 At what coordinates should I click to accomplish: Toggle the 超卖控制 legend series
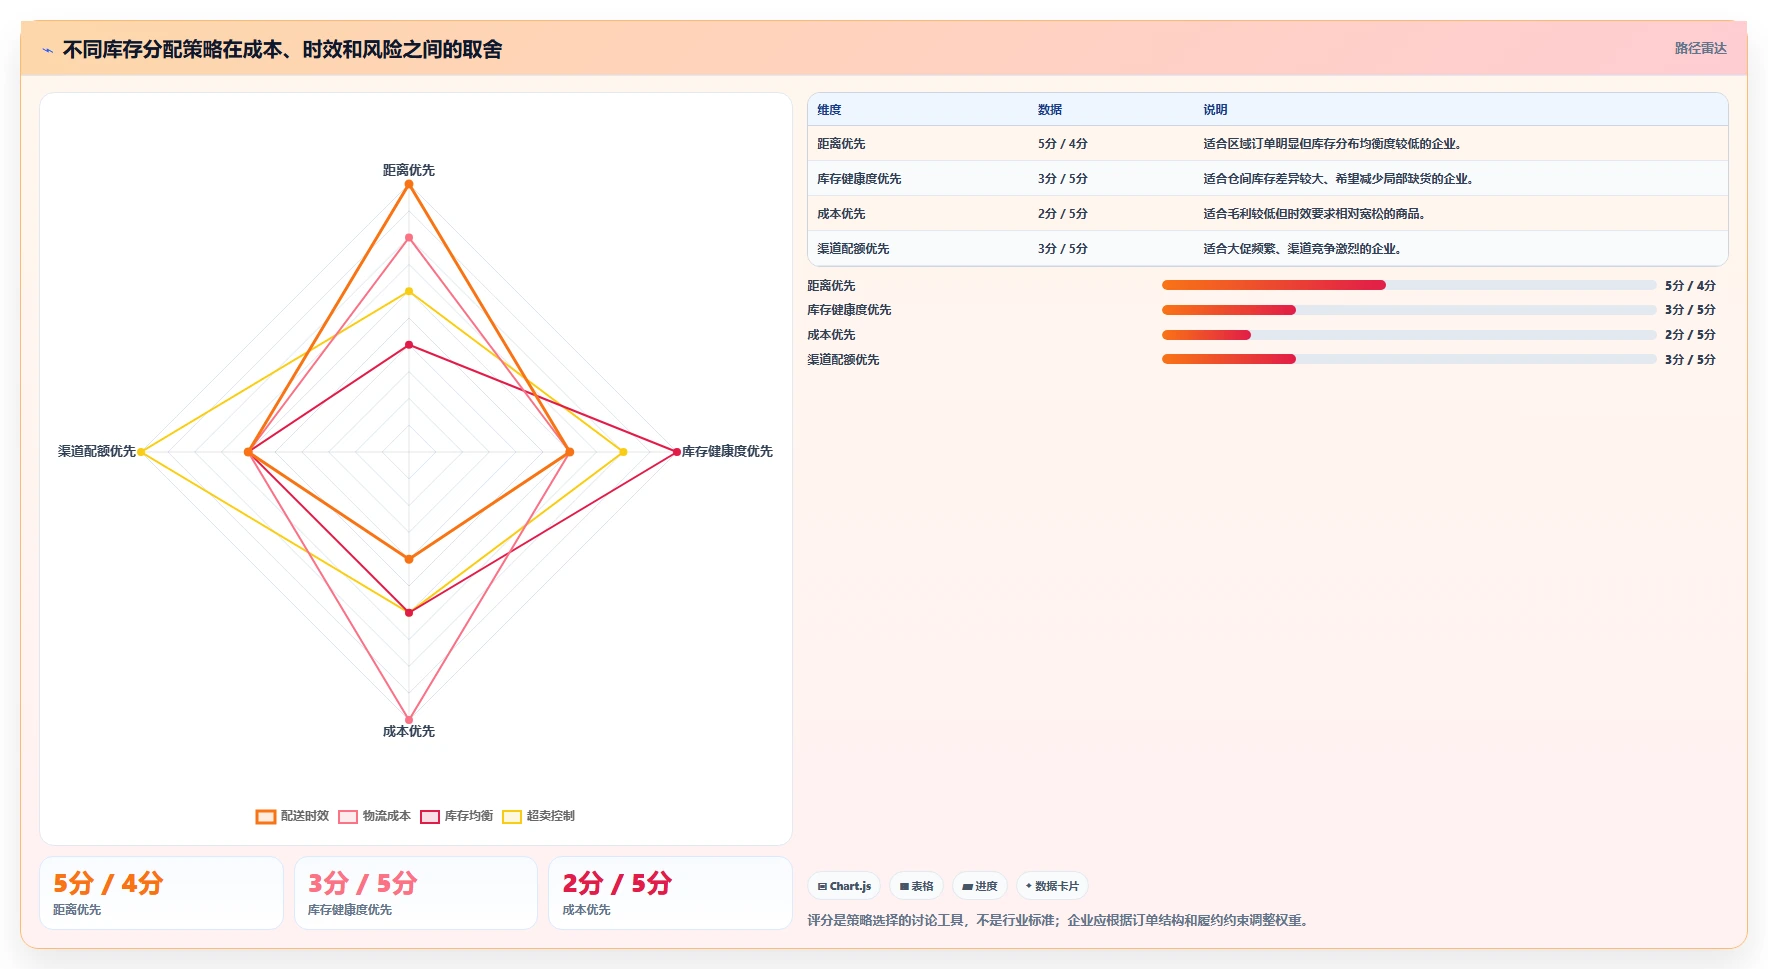[538, 816]
